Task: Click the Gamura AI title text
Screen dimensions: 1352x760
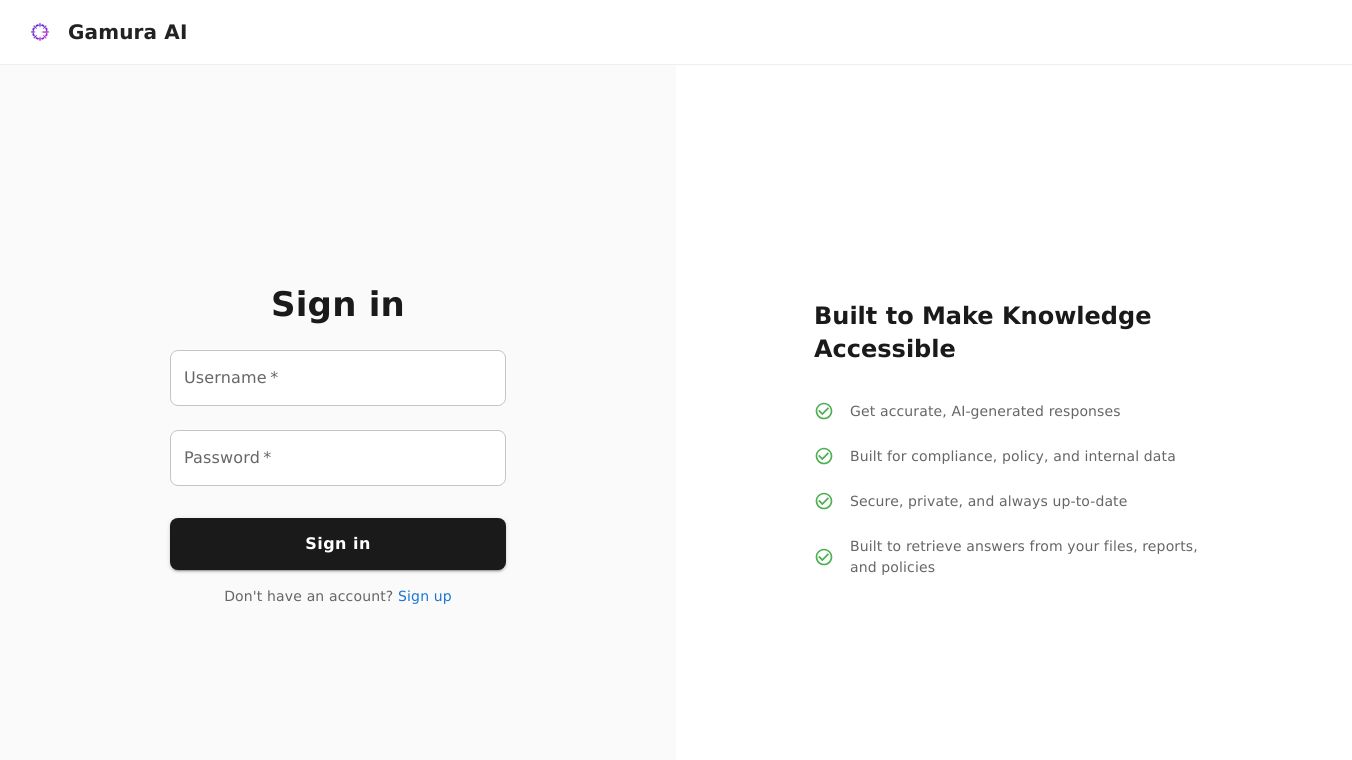Action: point(127,32)
